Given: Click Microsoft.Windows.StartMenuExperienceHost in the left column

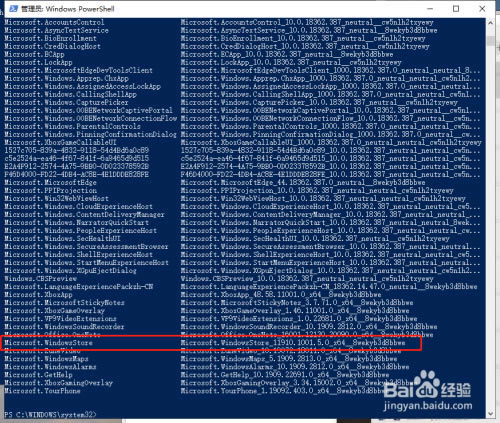Looking at the screenshot, I should pos(86,262).
